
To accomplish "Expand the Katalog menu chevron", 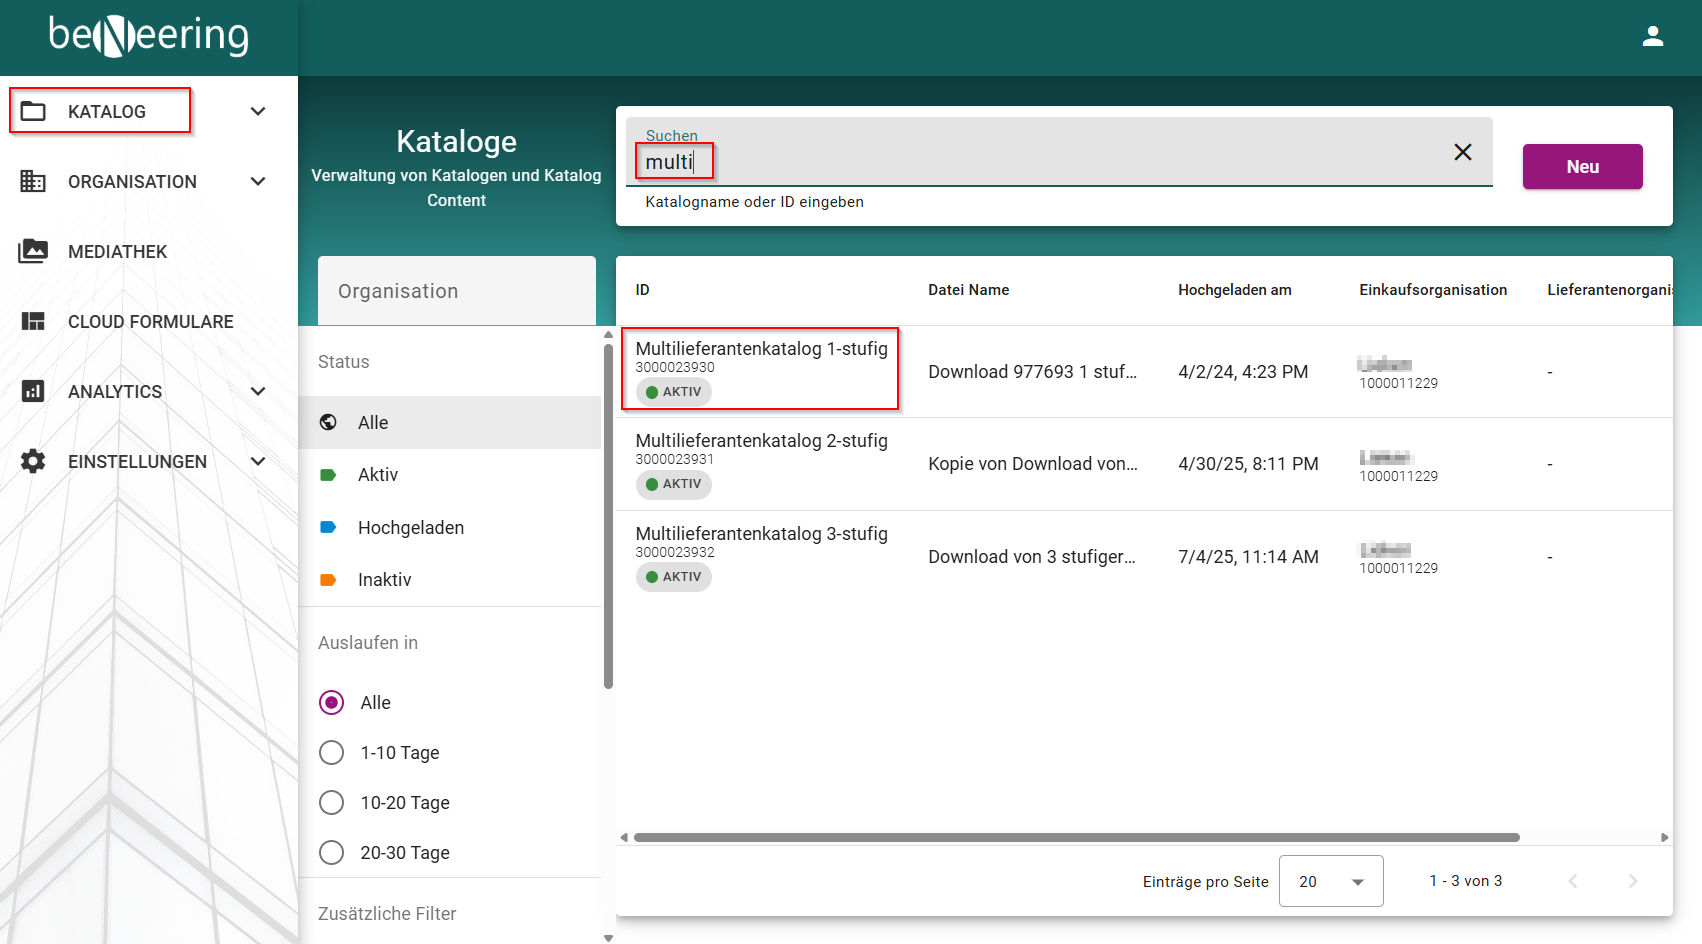I will coord(258,111).
